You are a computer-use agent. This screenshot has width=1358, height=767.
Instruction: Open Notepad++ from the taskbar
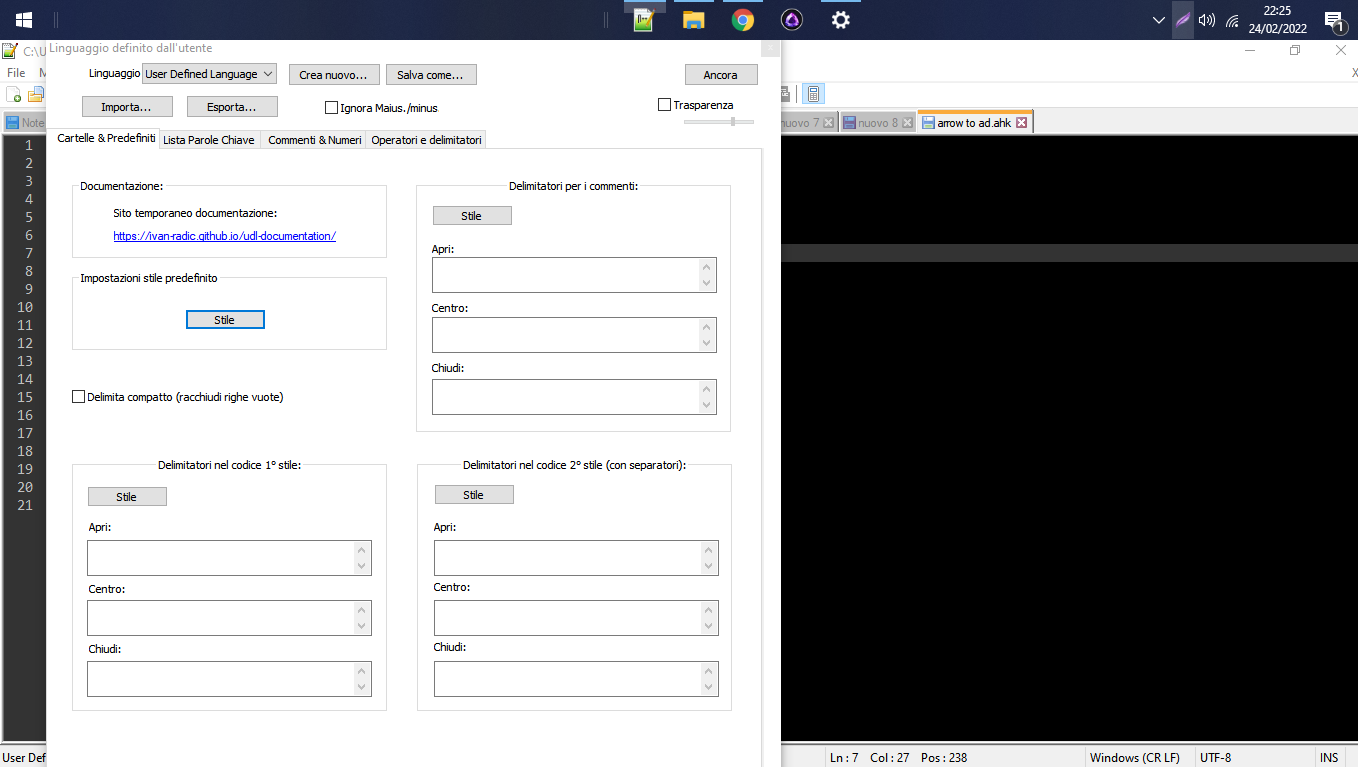pyautogui.click(x=643, y=20)
